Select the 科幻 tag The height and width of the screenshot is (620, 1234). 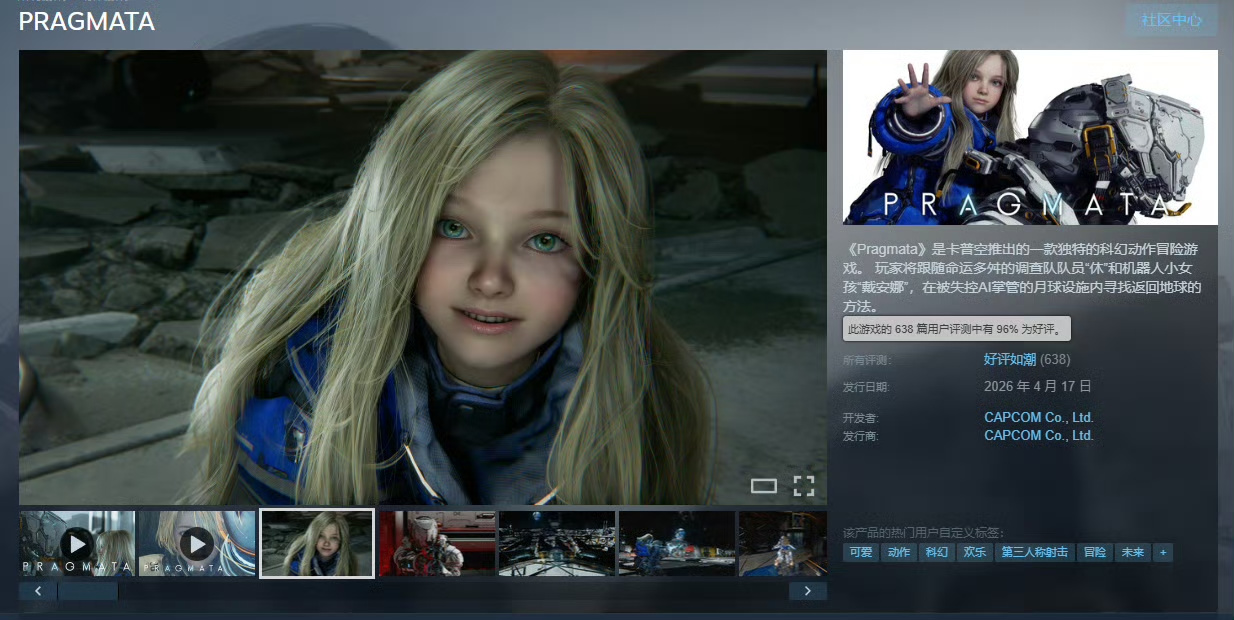[936, 552]
